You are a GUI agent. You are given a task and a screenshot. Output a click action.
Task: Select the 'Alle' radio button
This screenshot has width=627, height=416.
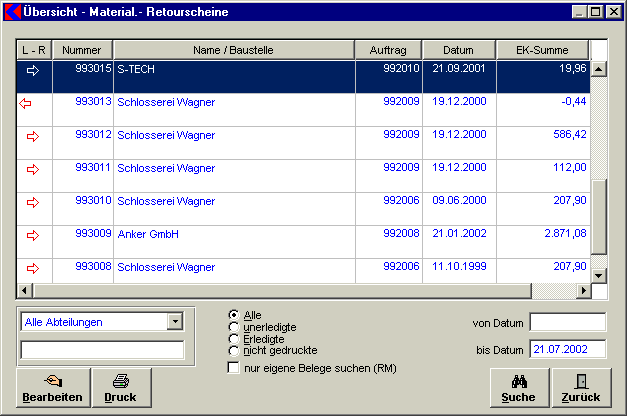pos(234,315)
